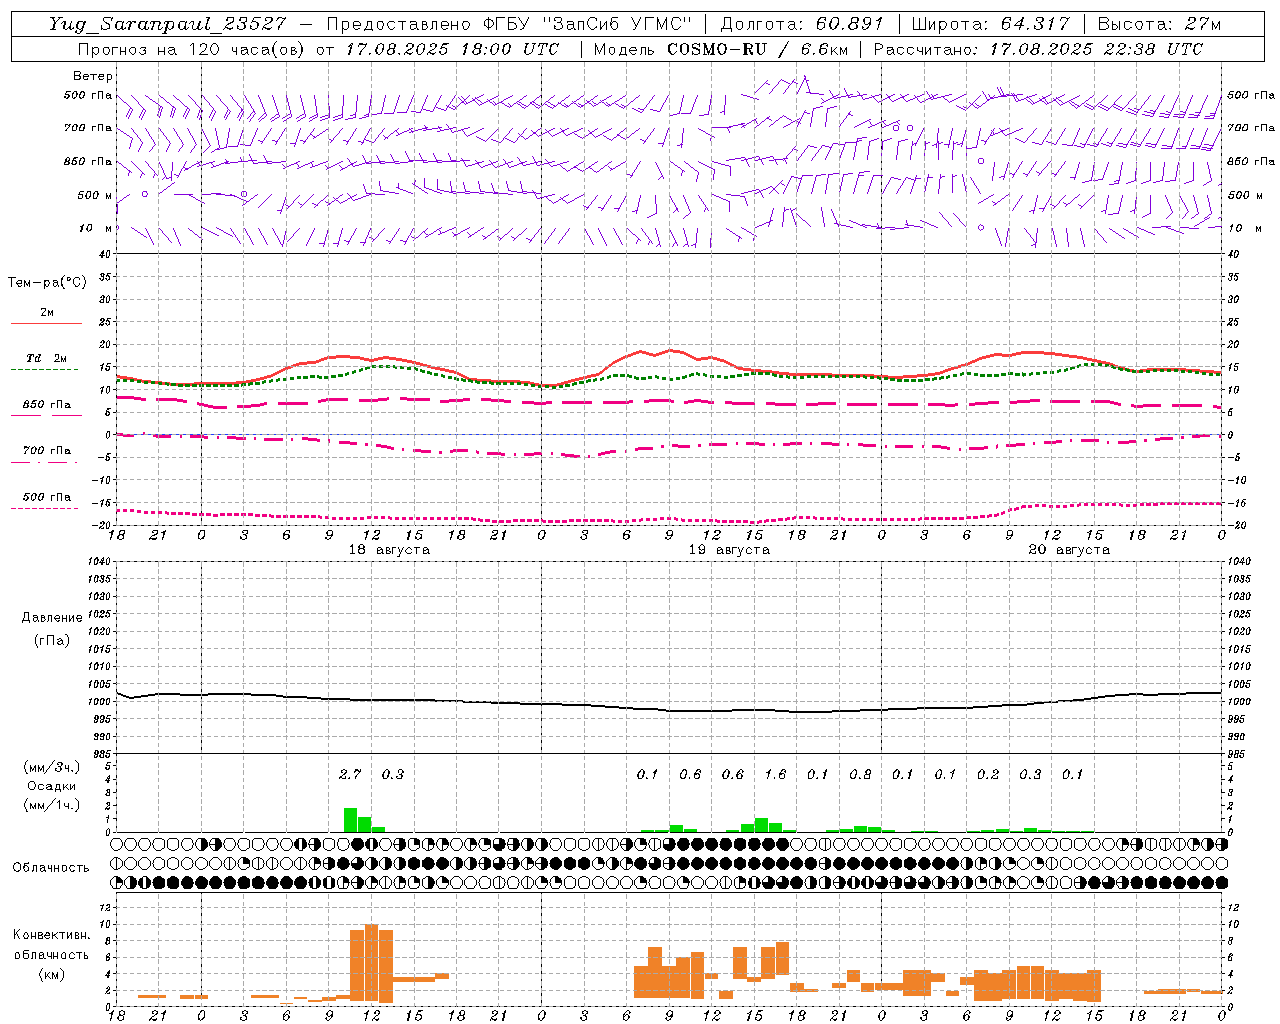Click the Высота: 27м header field

1159,24
